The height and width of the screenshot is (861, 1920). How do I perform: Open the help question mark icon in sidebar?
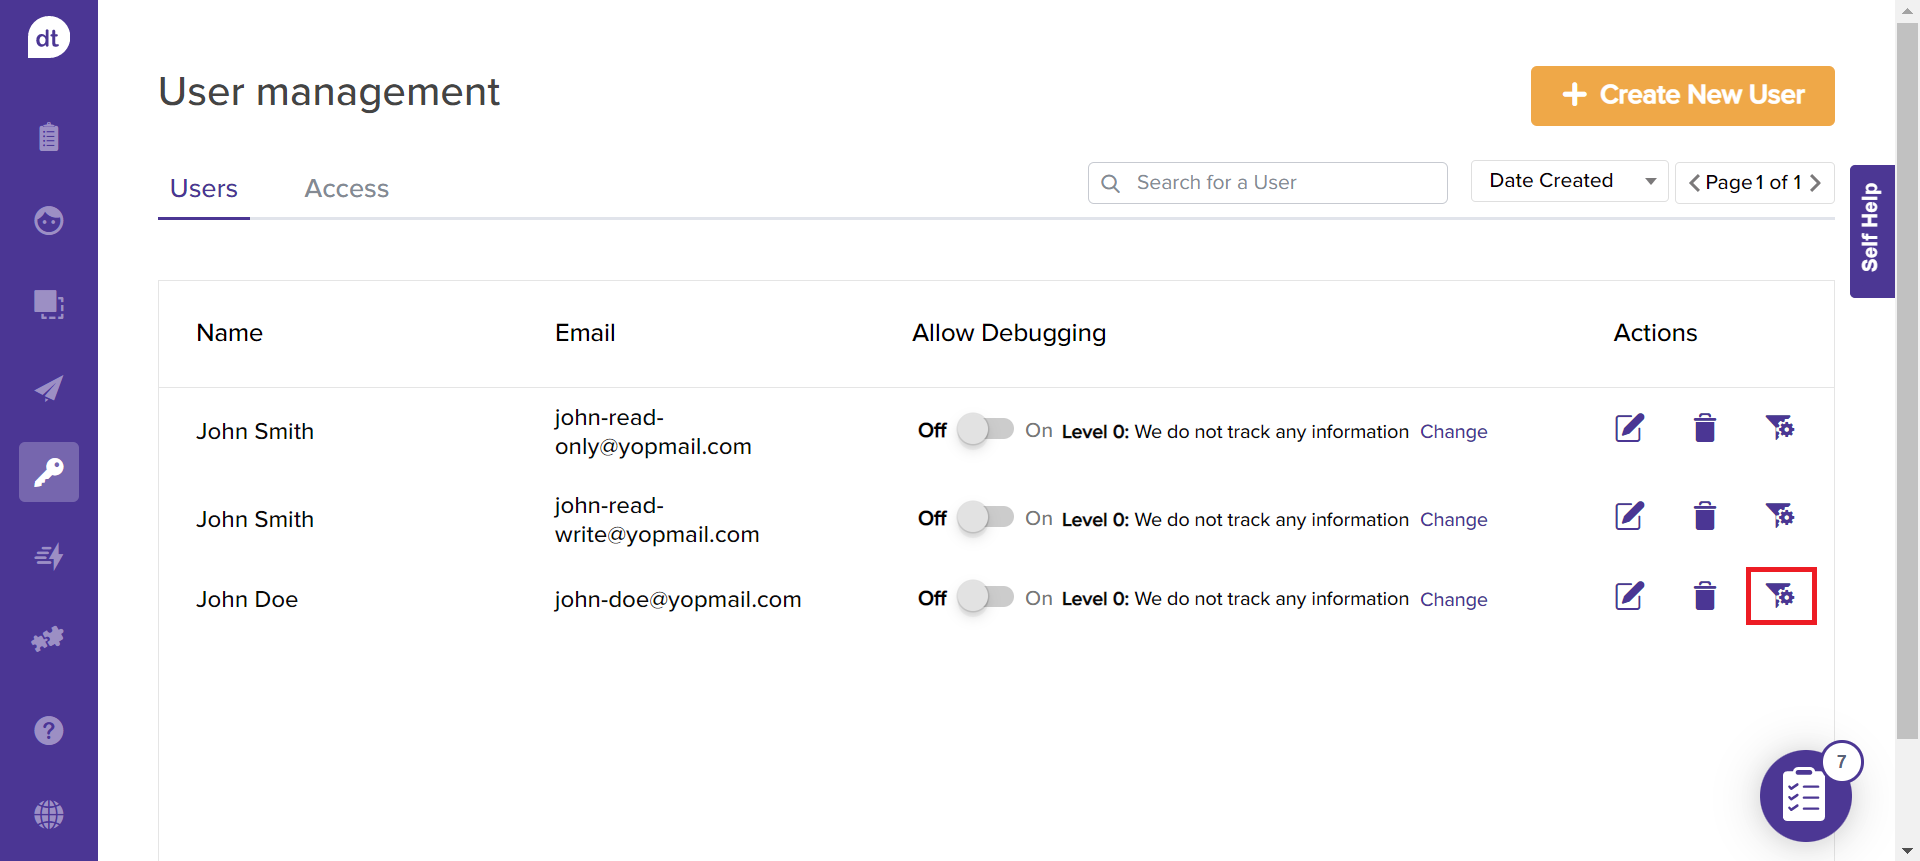48,731
